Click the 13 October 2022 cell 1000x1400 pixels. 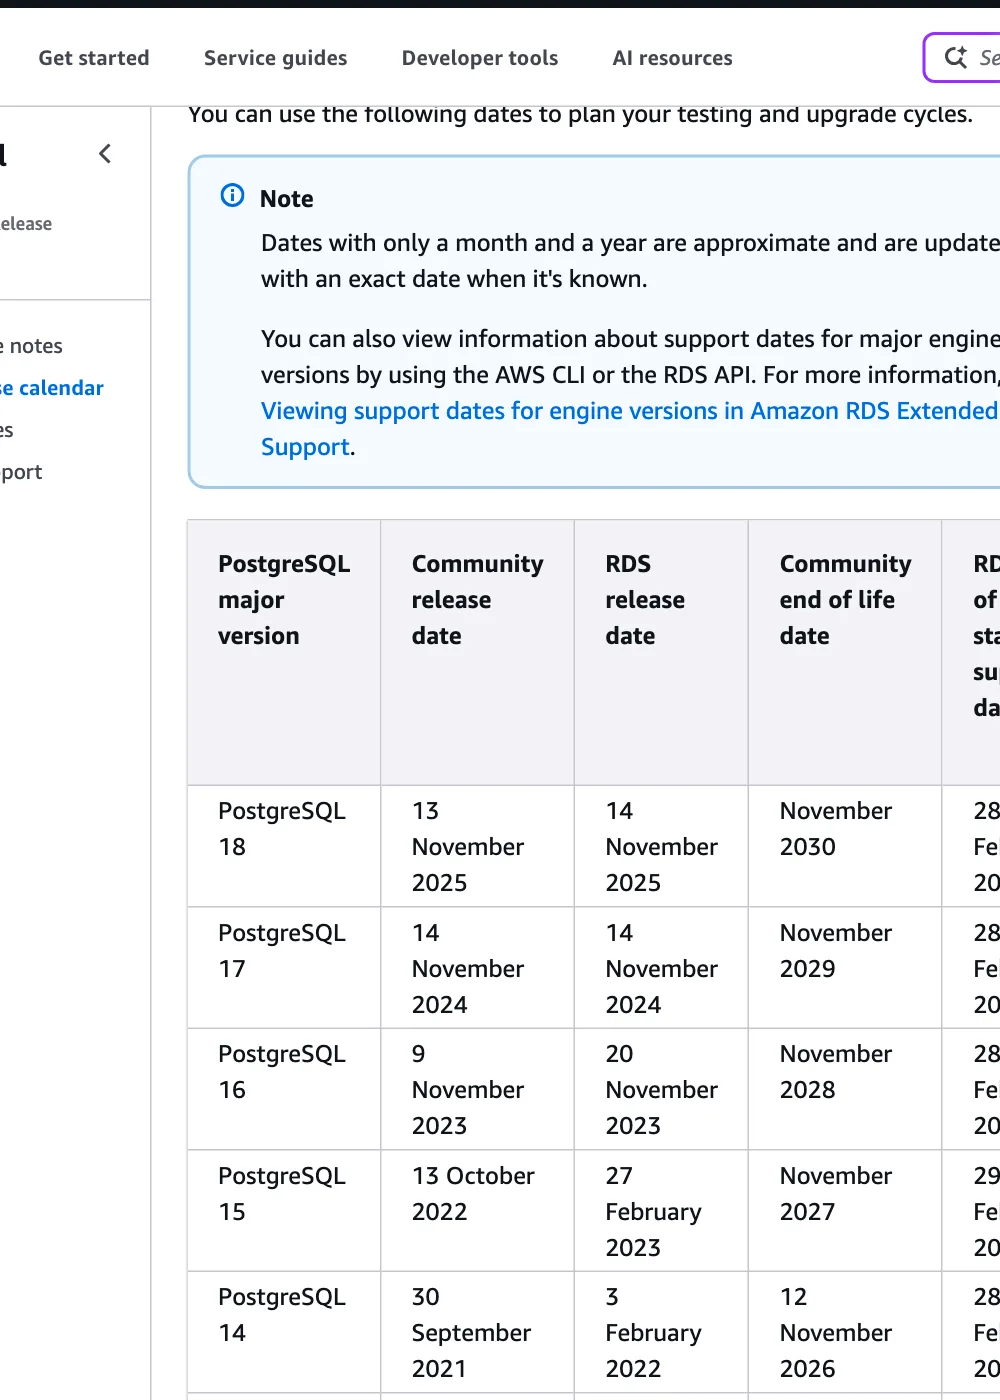pos(477,1211)
